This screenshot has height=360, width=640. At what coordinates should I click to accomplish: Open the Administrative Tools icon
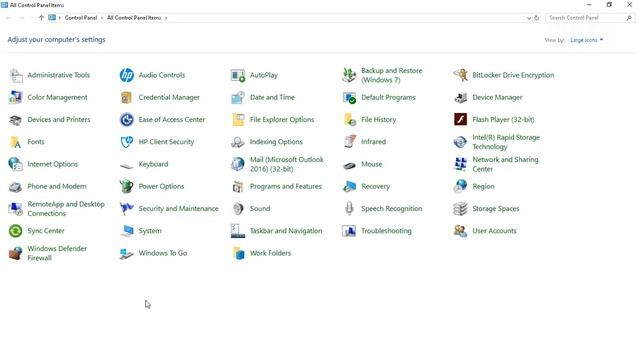[16, 76]
